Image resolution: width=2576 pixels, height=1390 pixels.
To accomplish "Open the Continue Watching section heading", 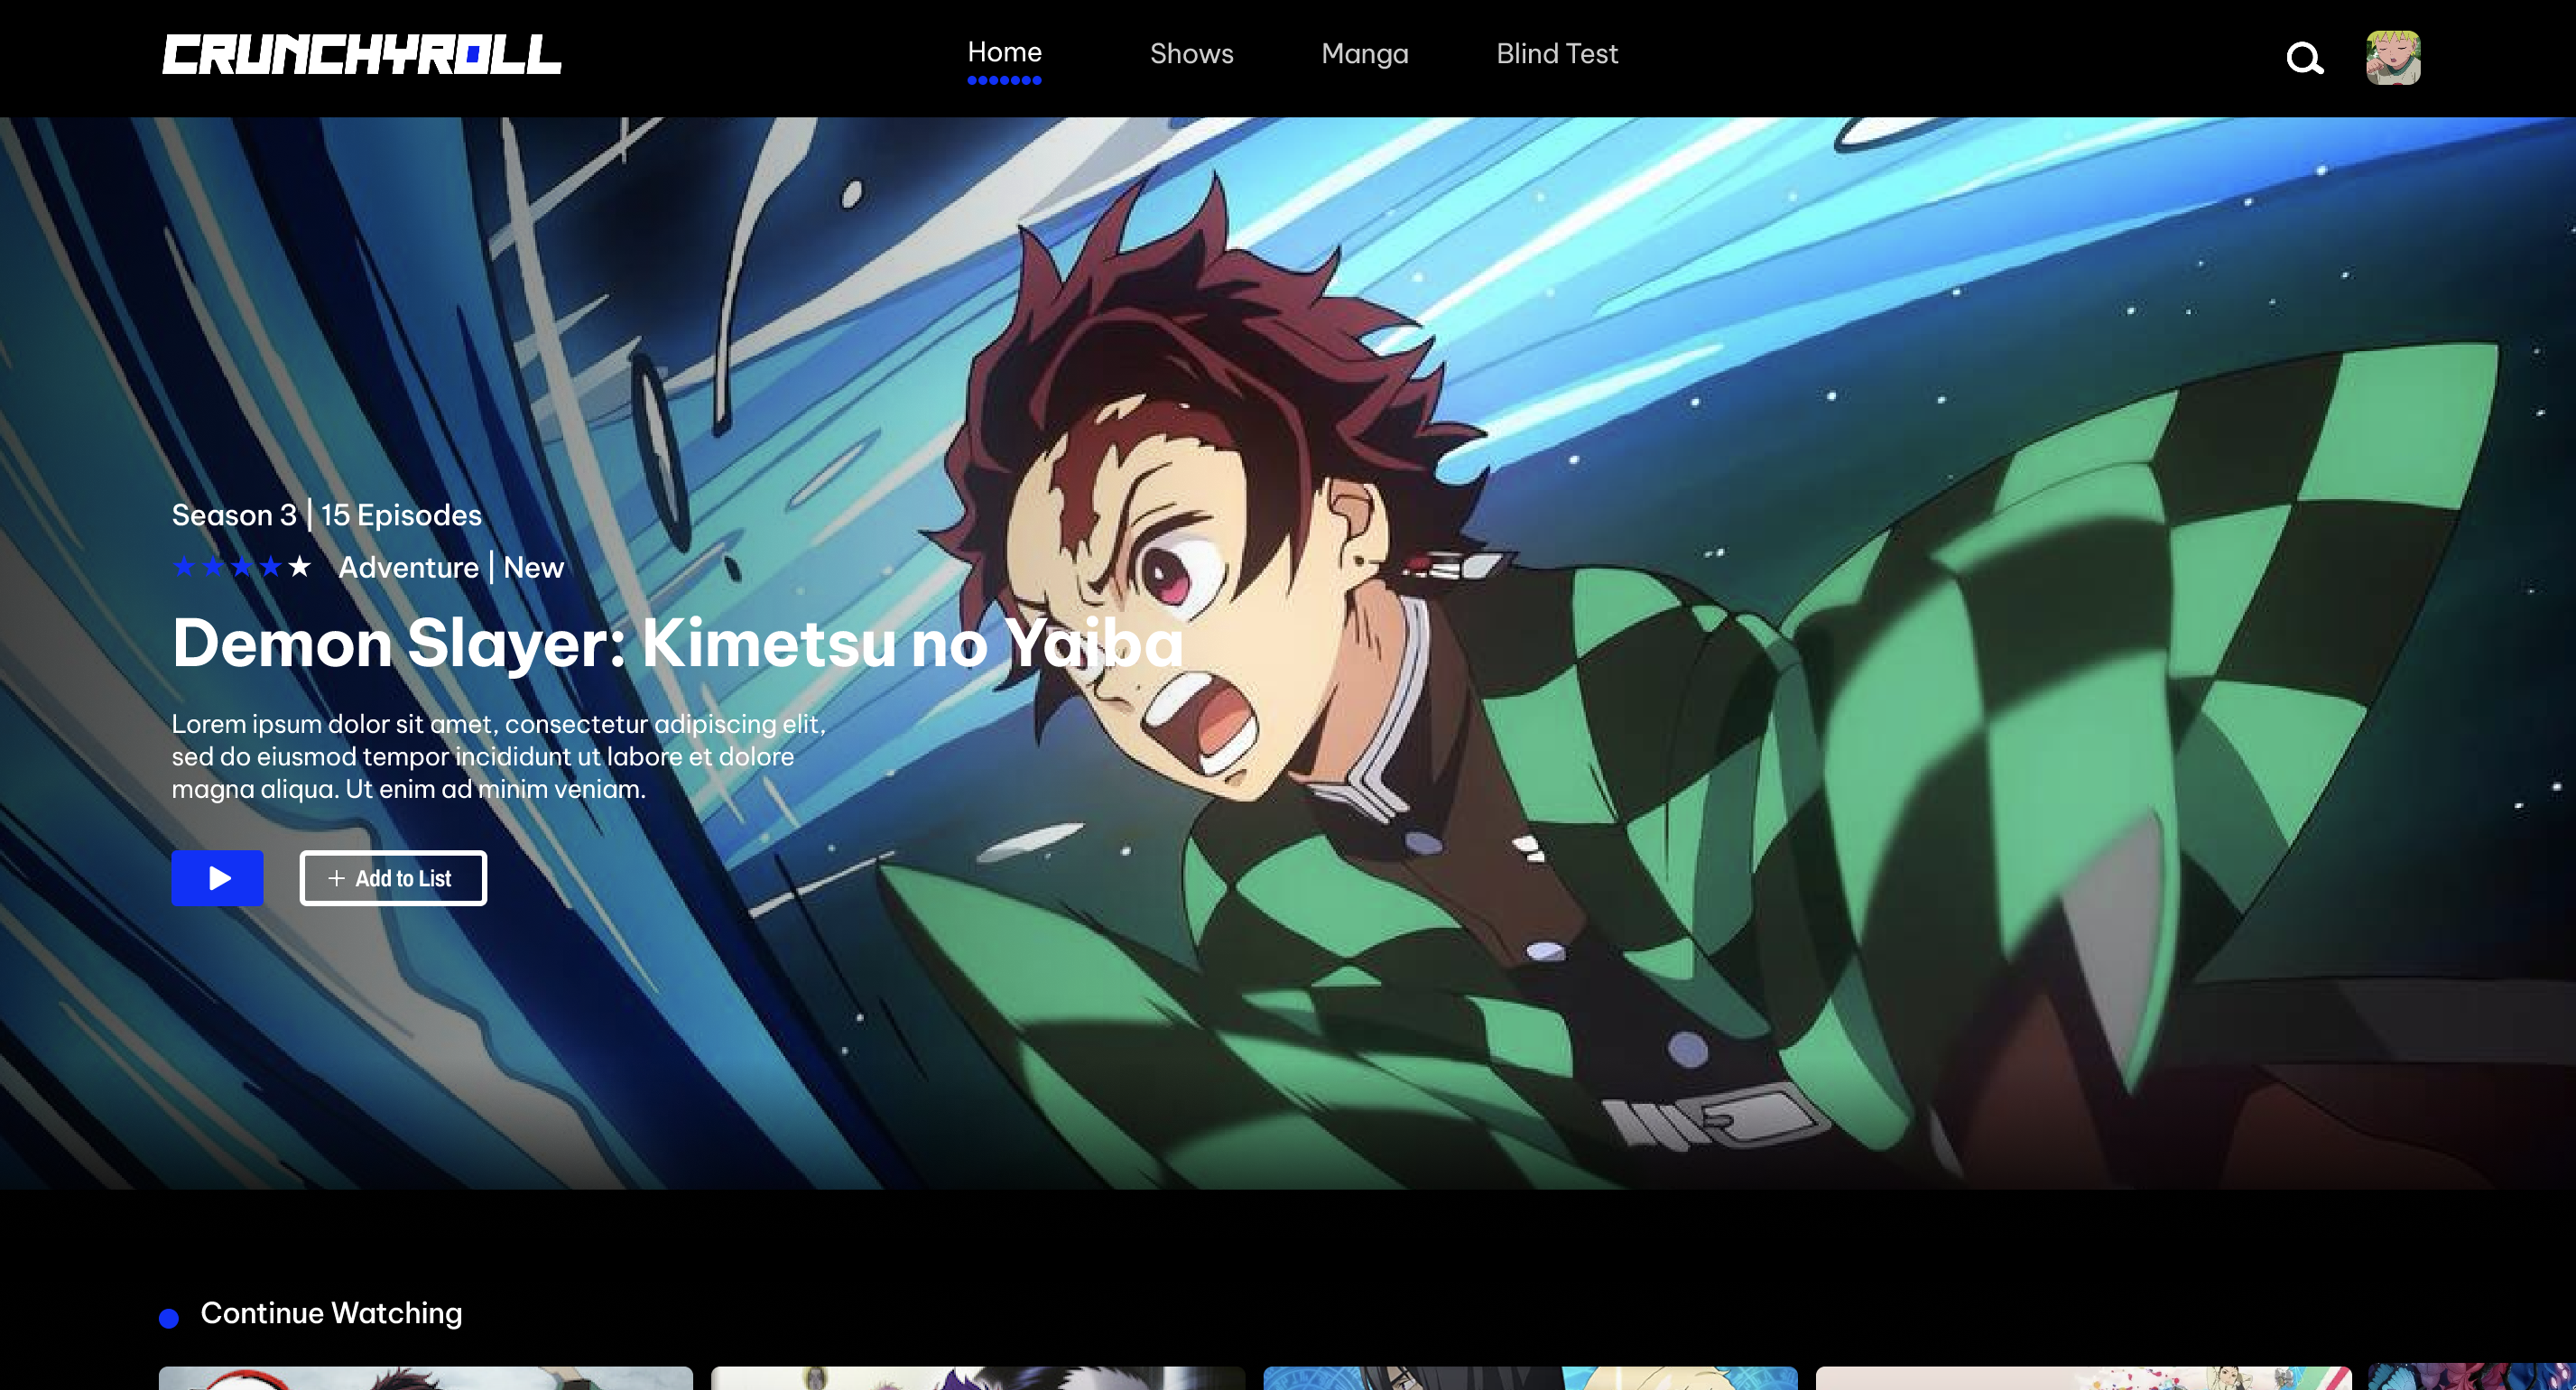I will pyautogui.click(x=331, y=1313).
